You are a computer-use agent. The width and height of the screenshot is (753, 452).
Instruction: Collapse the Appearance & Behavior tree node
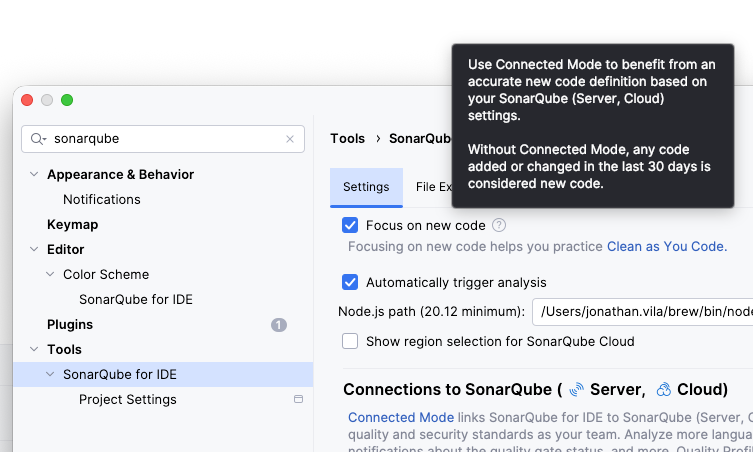pos(34,175)
